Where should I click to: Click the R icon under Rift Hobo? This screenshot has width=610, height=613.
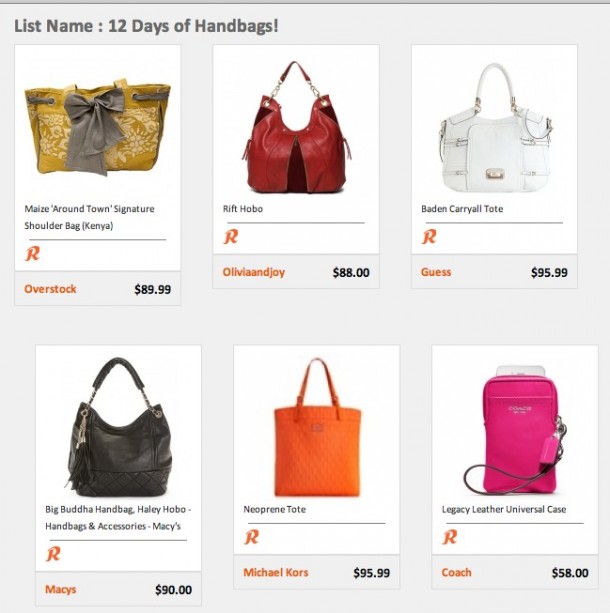231,237
